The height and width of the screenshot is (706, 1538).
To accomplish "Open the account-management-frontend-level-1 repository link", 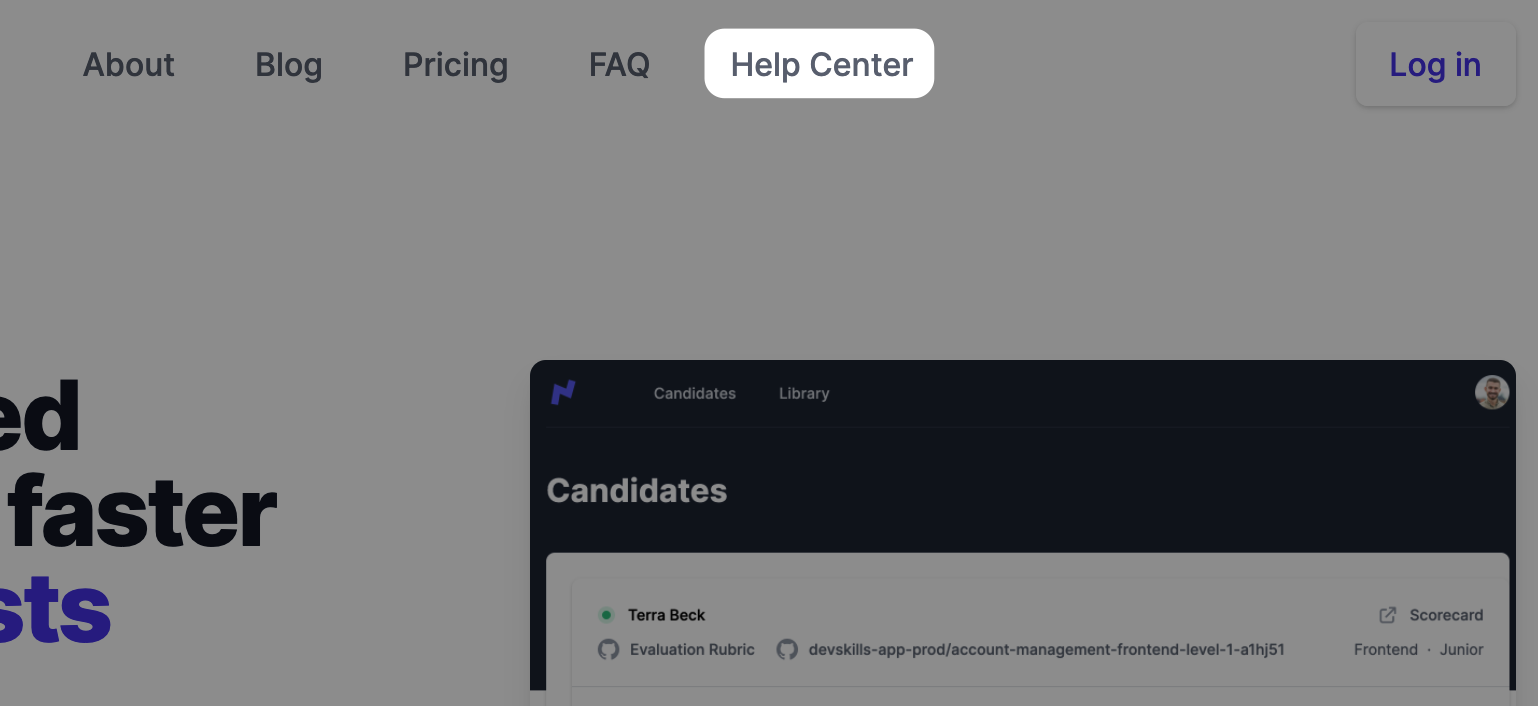I will point(1047,650).
